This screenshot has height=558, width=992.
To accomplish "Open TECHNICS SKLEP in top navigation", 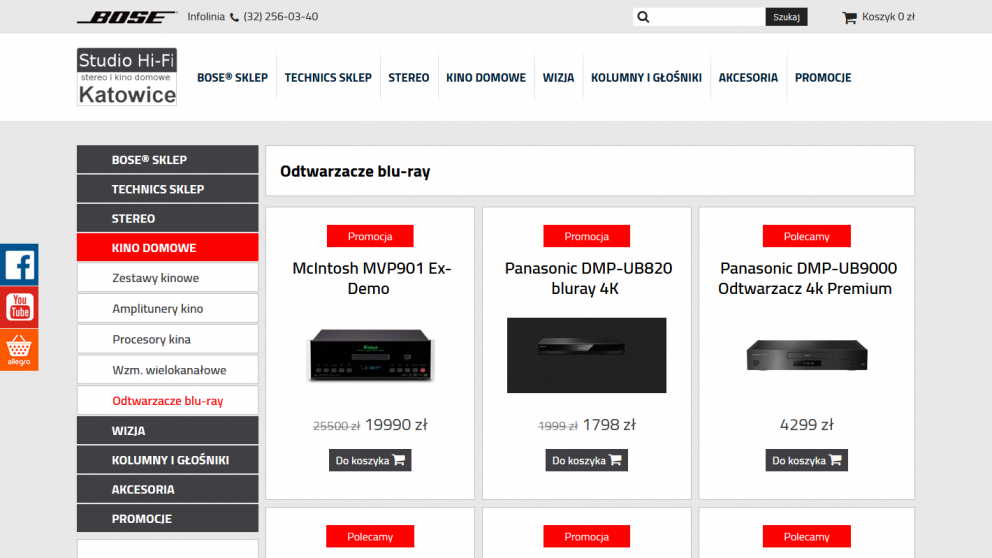I will (328, 78).
